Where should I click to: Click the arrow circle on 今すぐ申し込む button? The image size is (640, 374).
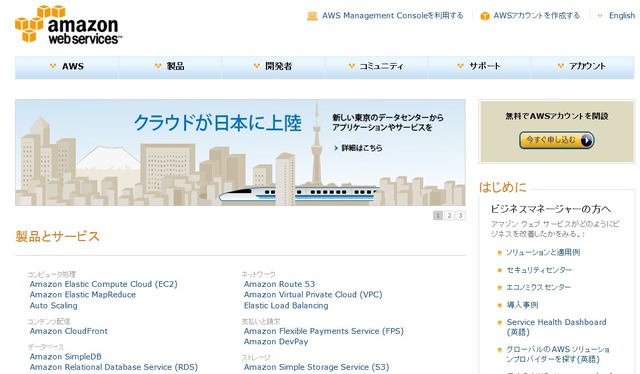coord(586,141)
